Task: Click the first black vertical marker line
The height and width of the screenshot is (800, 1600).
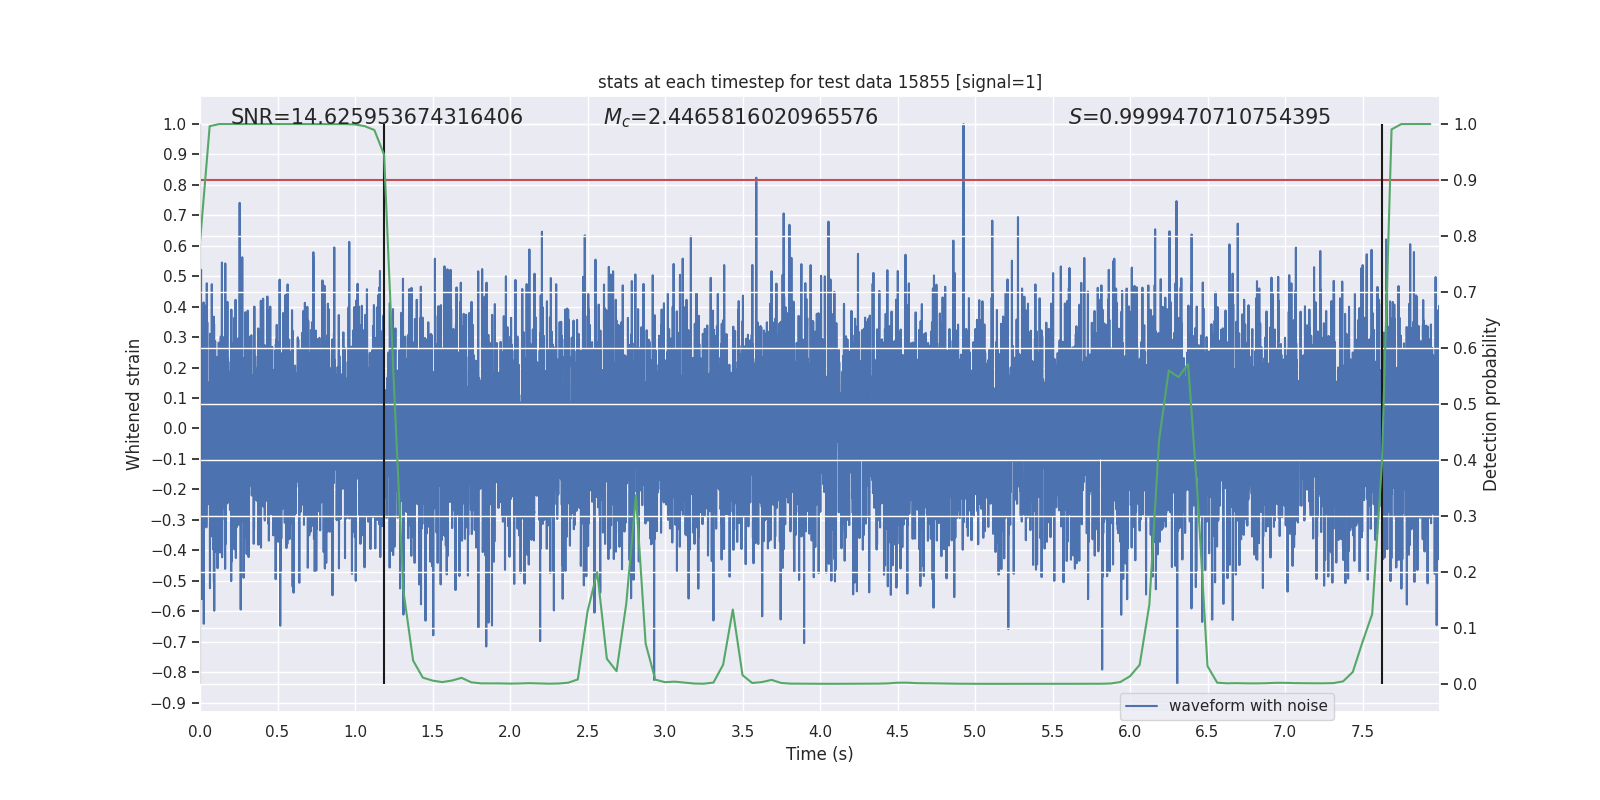Action: pyautogui.click(x=384, y=404)
